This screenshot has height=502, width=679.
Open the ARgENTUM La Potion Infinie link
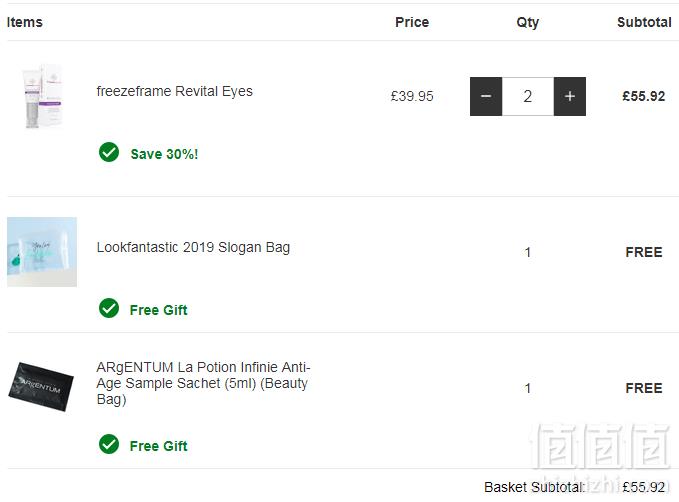coord(204,383)
